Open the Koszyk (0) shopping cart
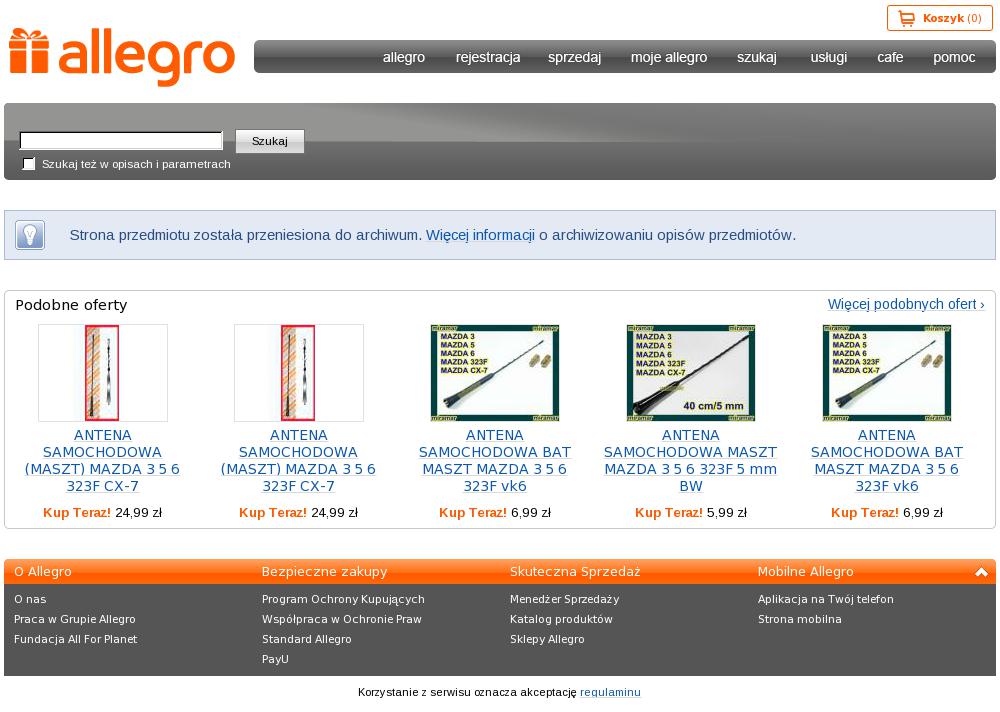The image size is (1000, 712). tap(939, 19)
